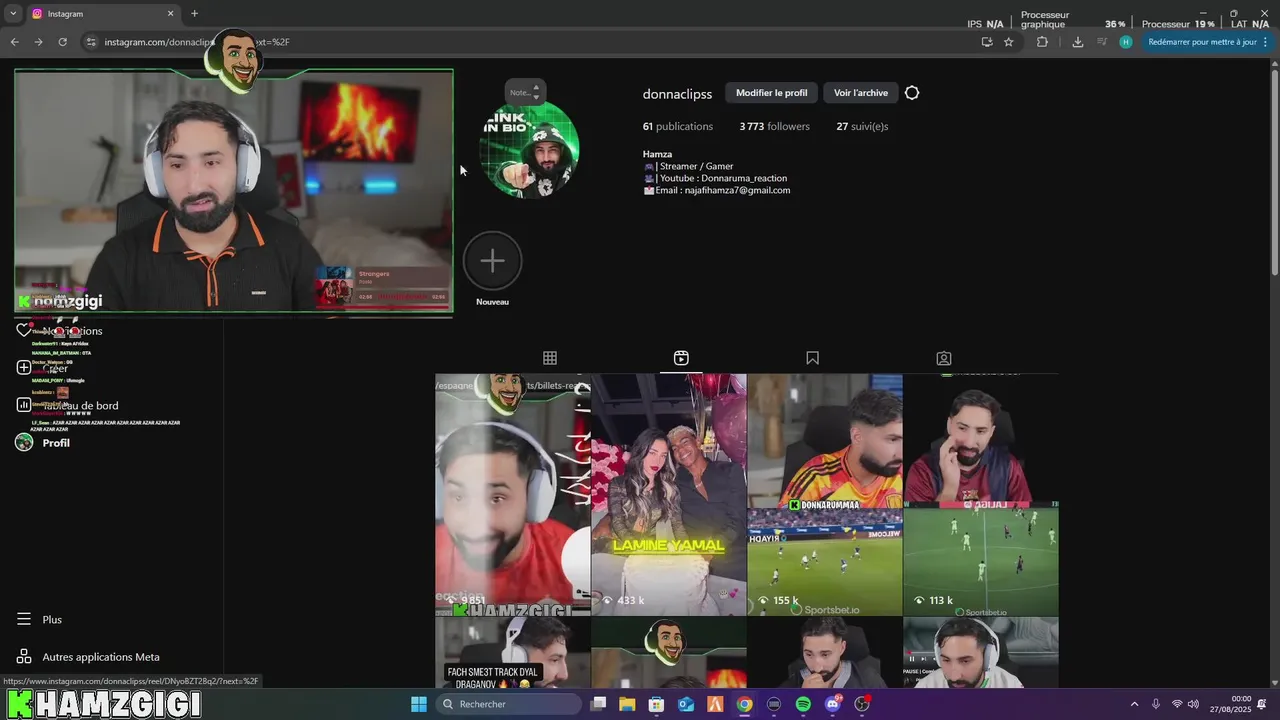Open the Note bubble above avatar
The height and width of the screenshot is (720, 1280).
tap(525, 92)
